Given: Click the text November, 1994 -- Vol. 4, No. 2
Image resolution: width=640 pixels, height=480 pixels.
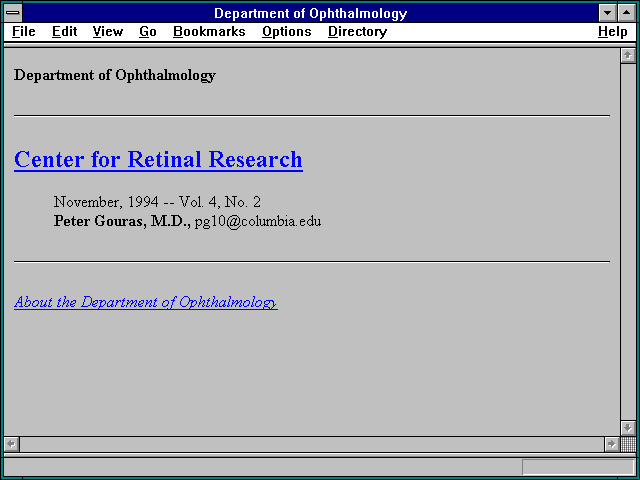Looking at the screenshot, I should [x=157, y=202].
